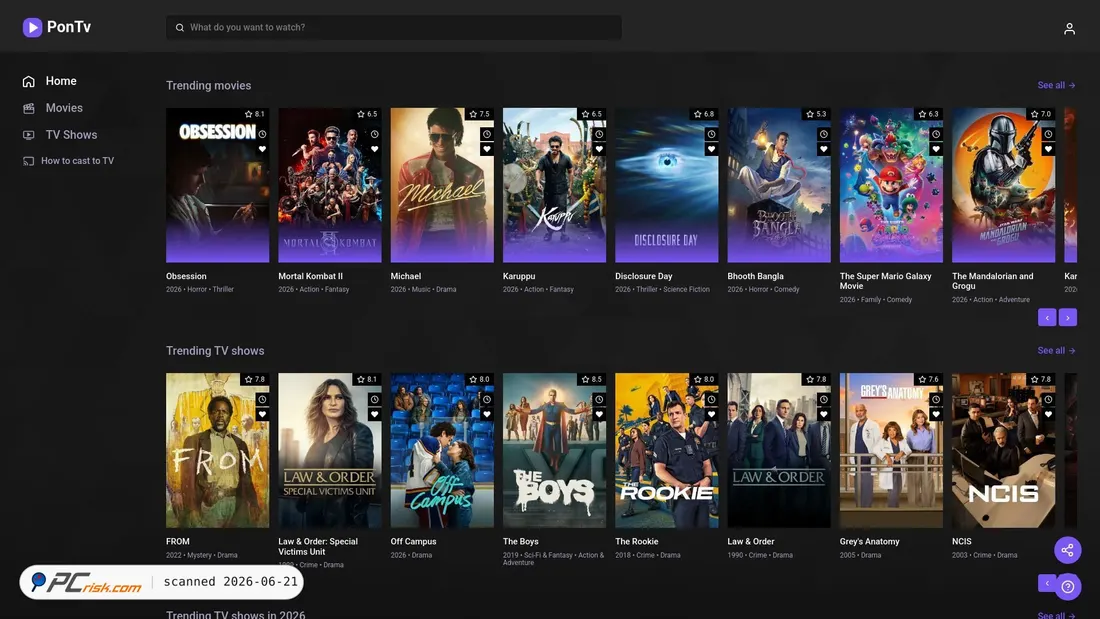Add Mandalorian and Grogu to watch later

1048,134
